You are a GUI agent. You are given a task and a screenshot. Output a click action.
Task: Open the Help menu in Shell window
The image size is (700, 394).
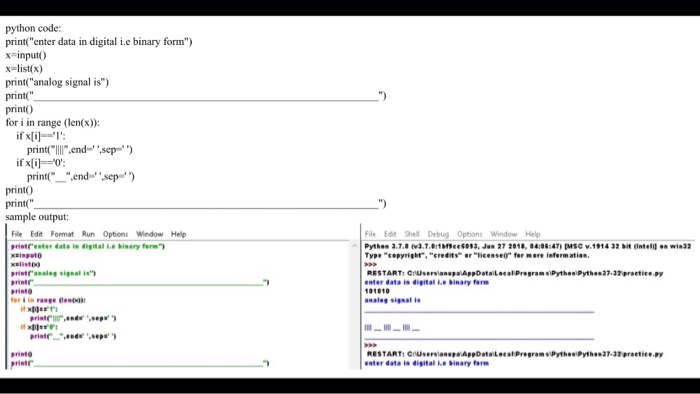[x=533, y=234]
